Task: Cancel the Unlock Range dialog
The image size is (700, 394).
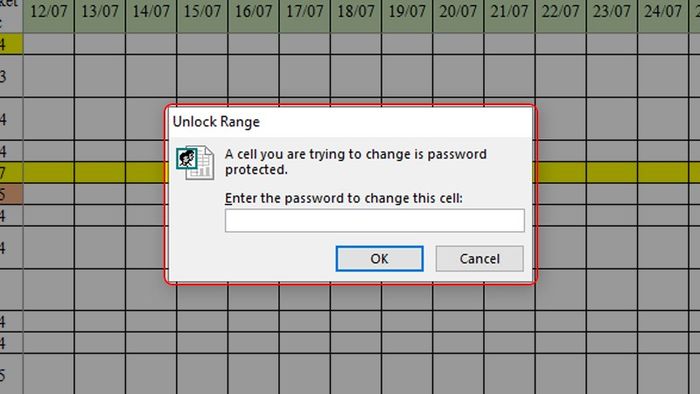Action: [479, 258]
